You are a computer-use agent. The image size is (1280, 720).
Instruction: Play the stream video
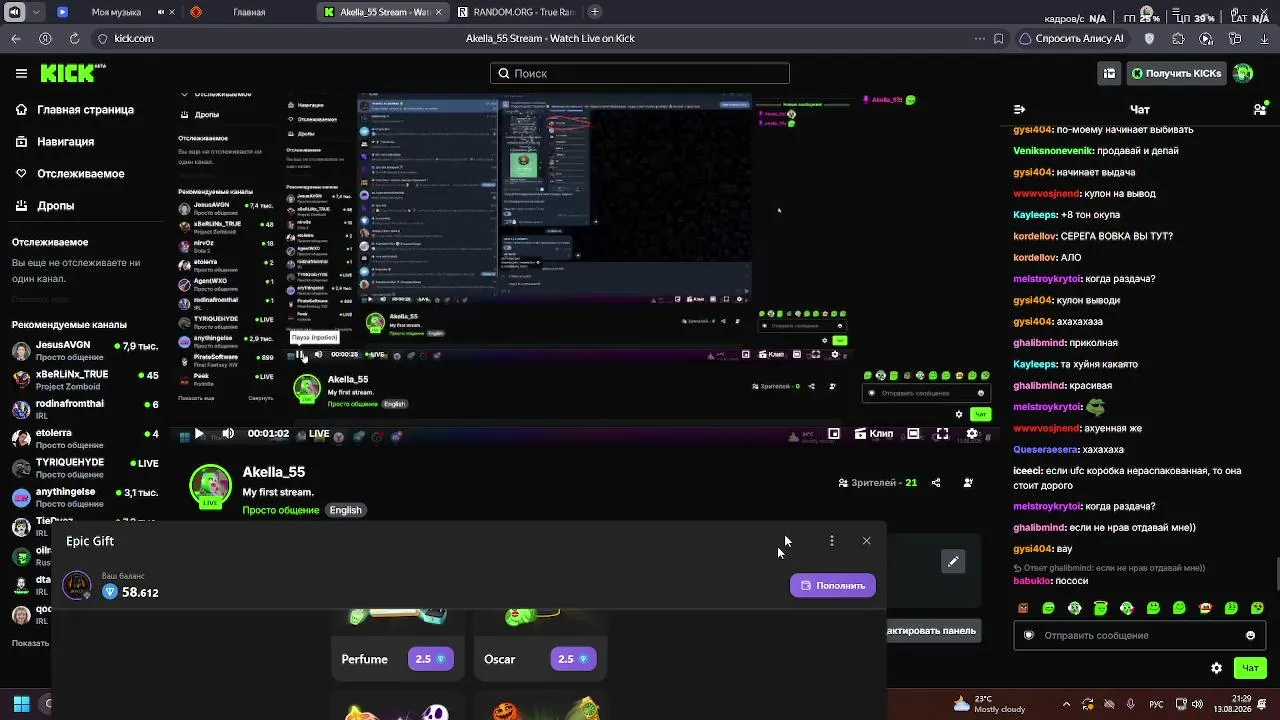pyautogui.click(x=199, y=434)
